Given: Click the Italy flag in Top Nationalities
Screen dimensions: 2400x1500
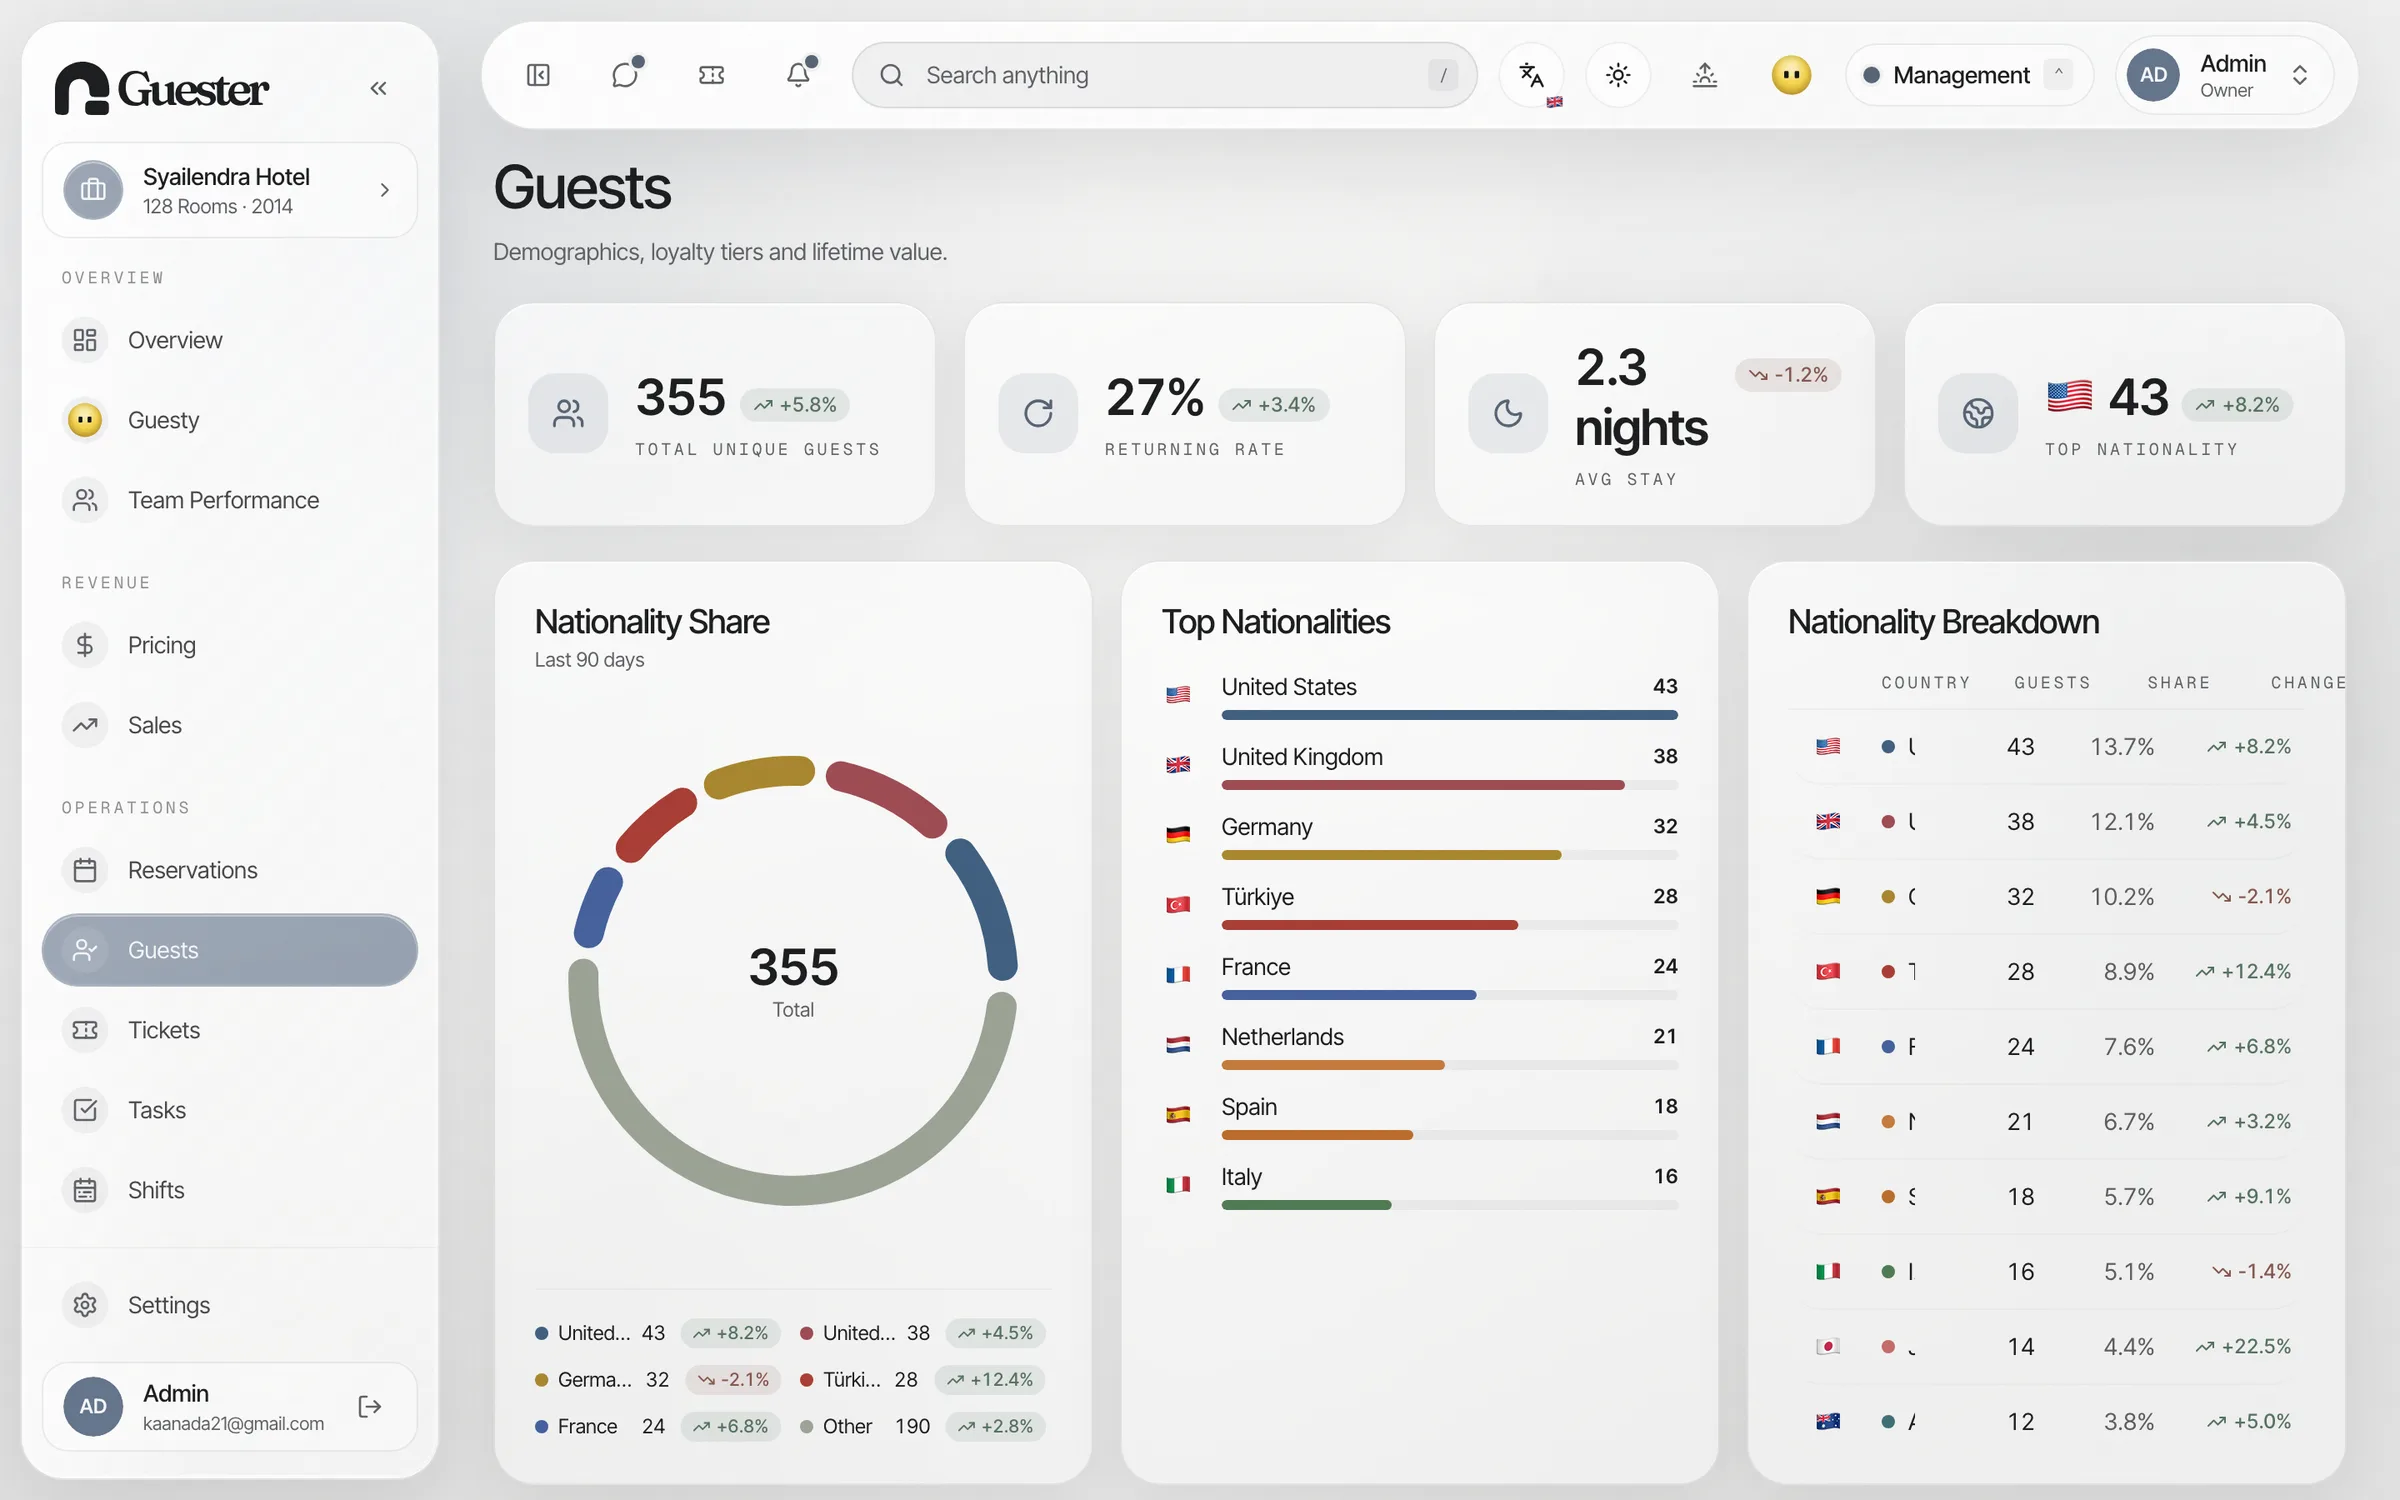Looking at the screenshot, I should [x=1178, y=1185].
